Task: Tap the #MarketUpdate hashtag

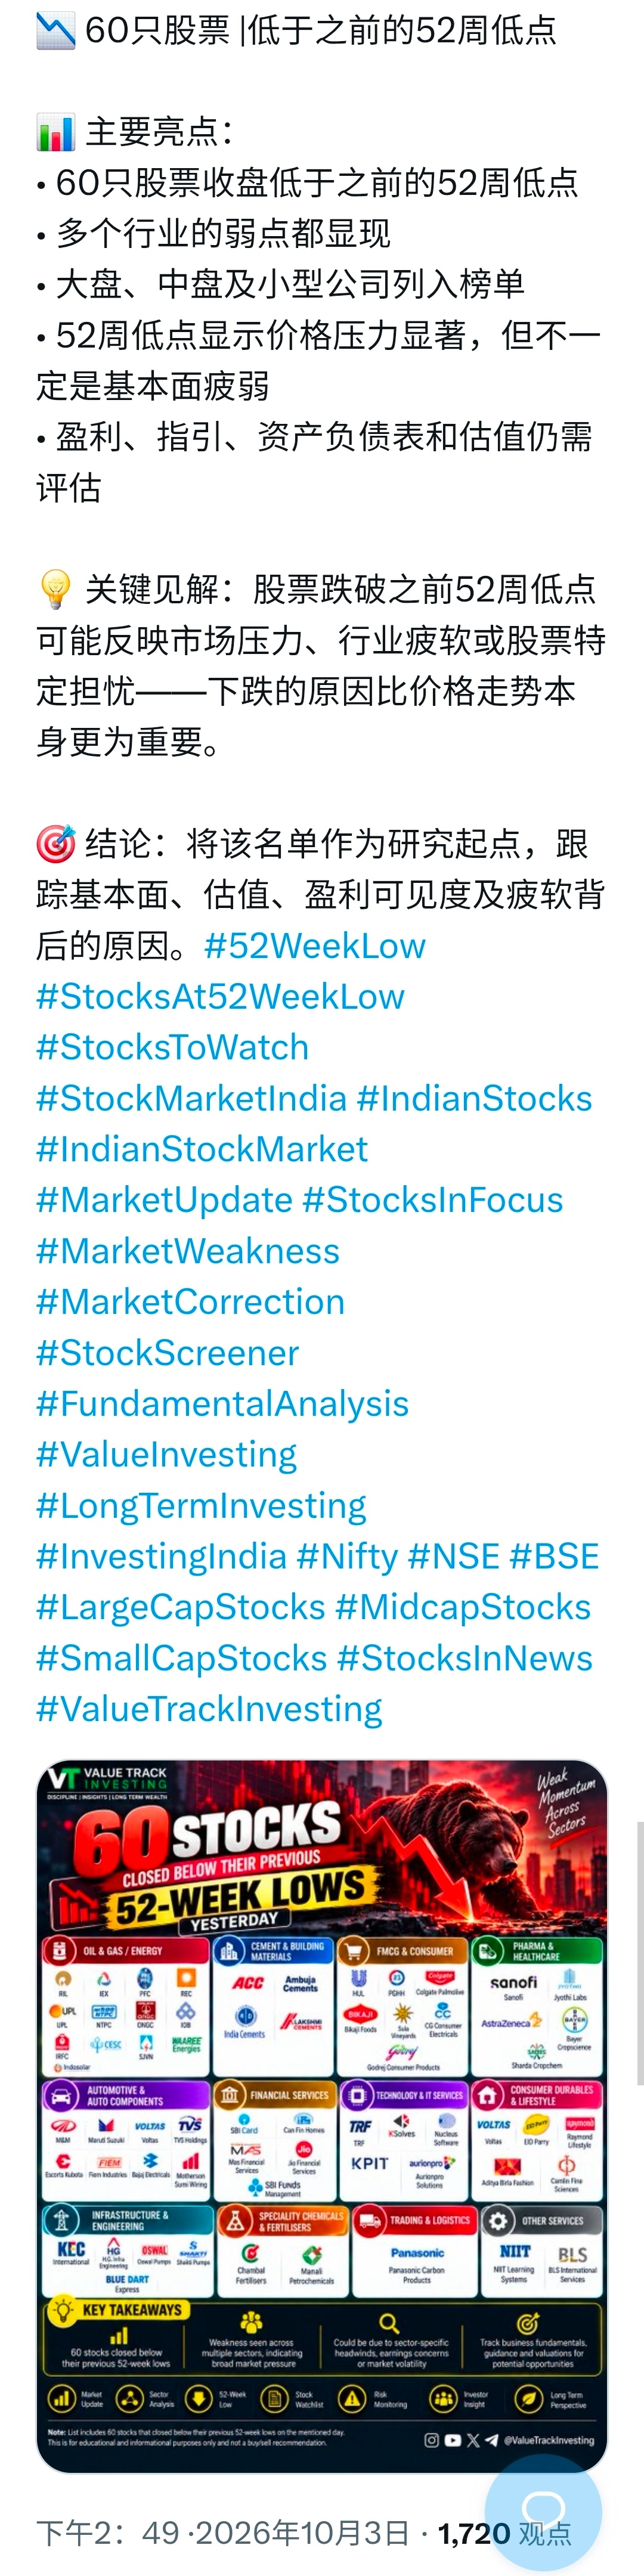Action: click(x=164, y=1201)
